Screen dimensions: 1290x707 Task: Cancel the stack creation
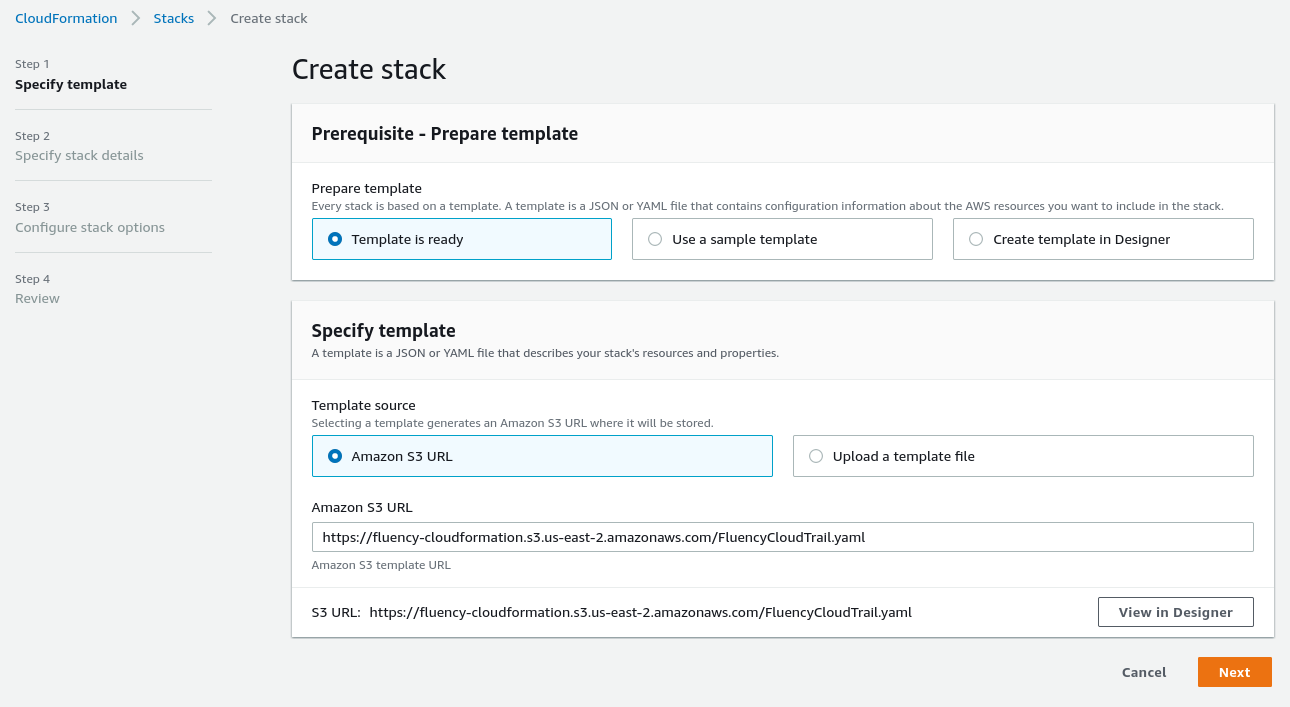click(1144, 672)
